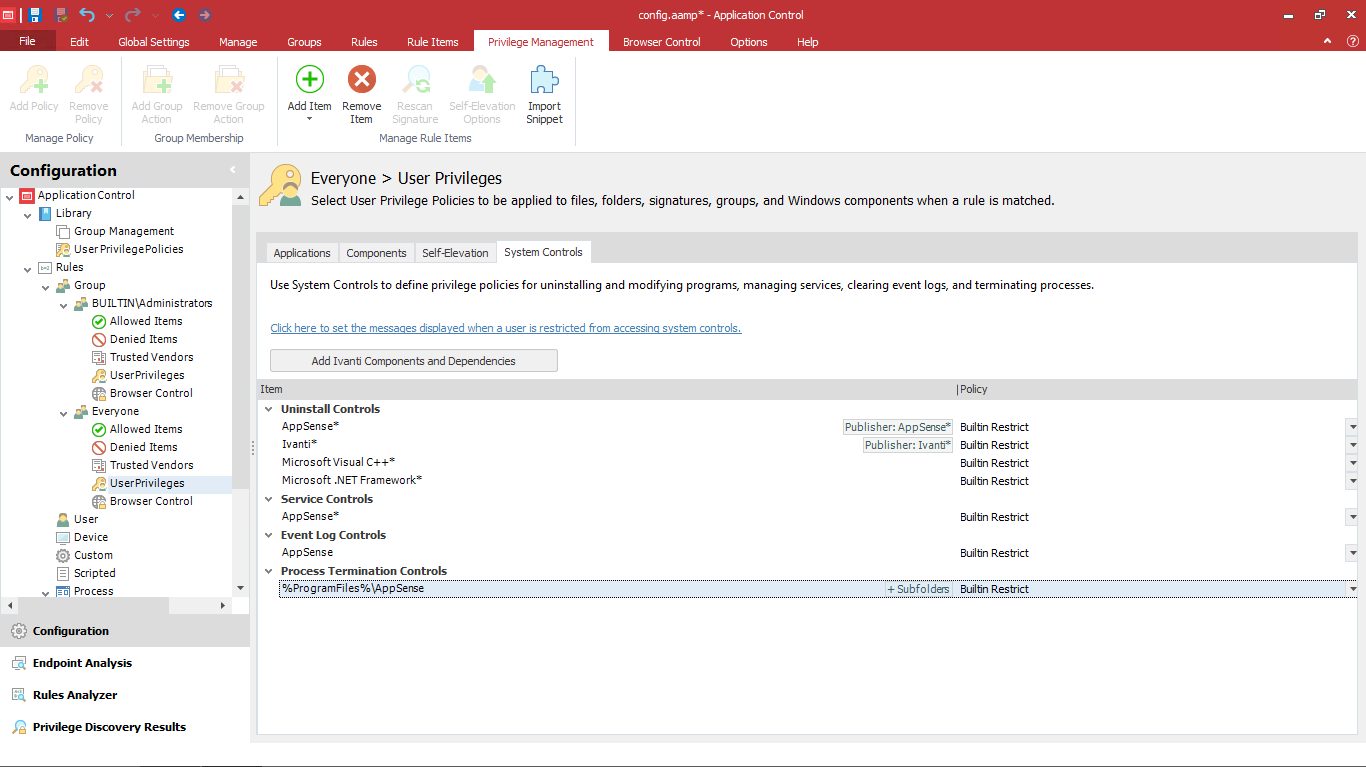Click the Forward navigation arrow icon
Screen dimensions: 1366x767
coord(205,15)
